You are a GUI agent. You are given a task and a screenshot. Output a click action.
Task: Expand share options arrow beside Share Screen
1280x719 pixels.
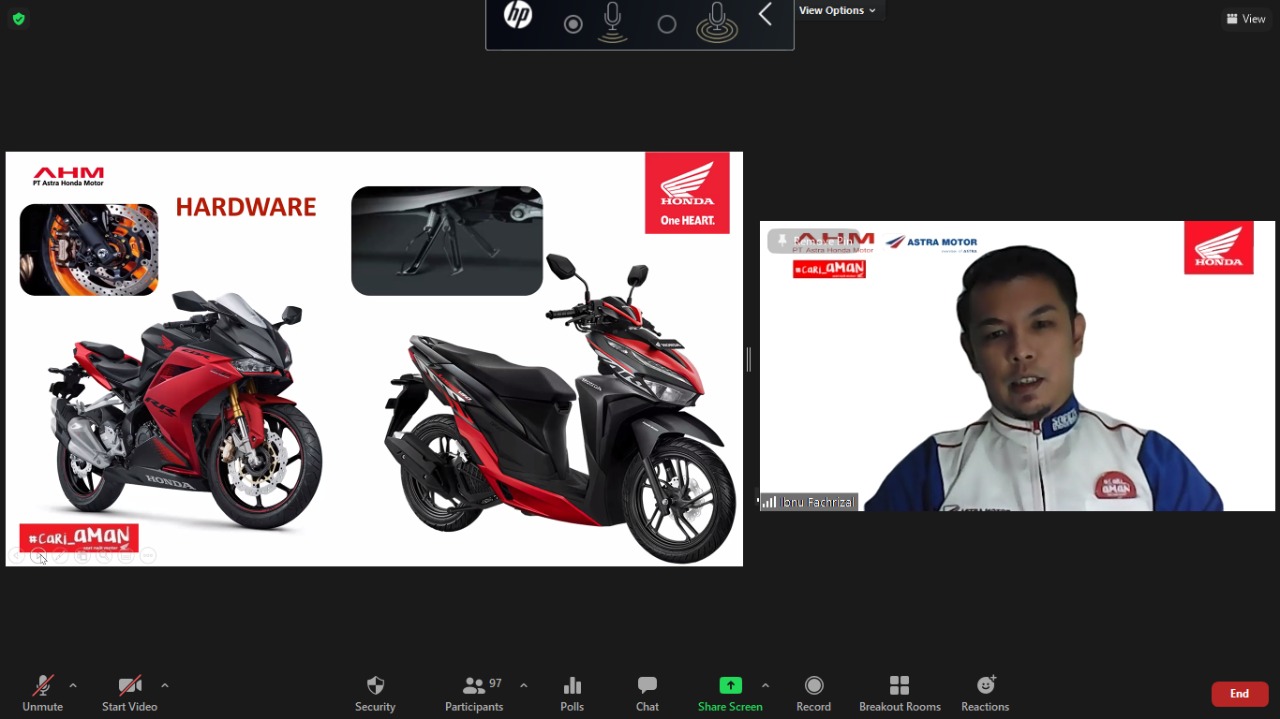[765, 686]
